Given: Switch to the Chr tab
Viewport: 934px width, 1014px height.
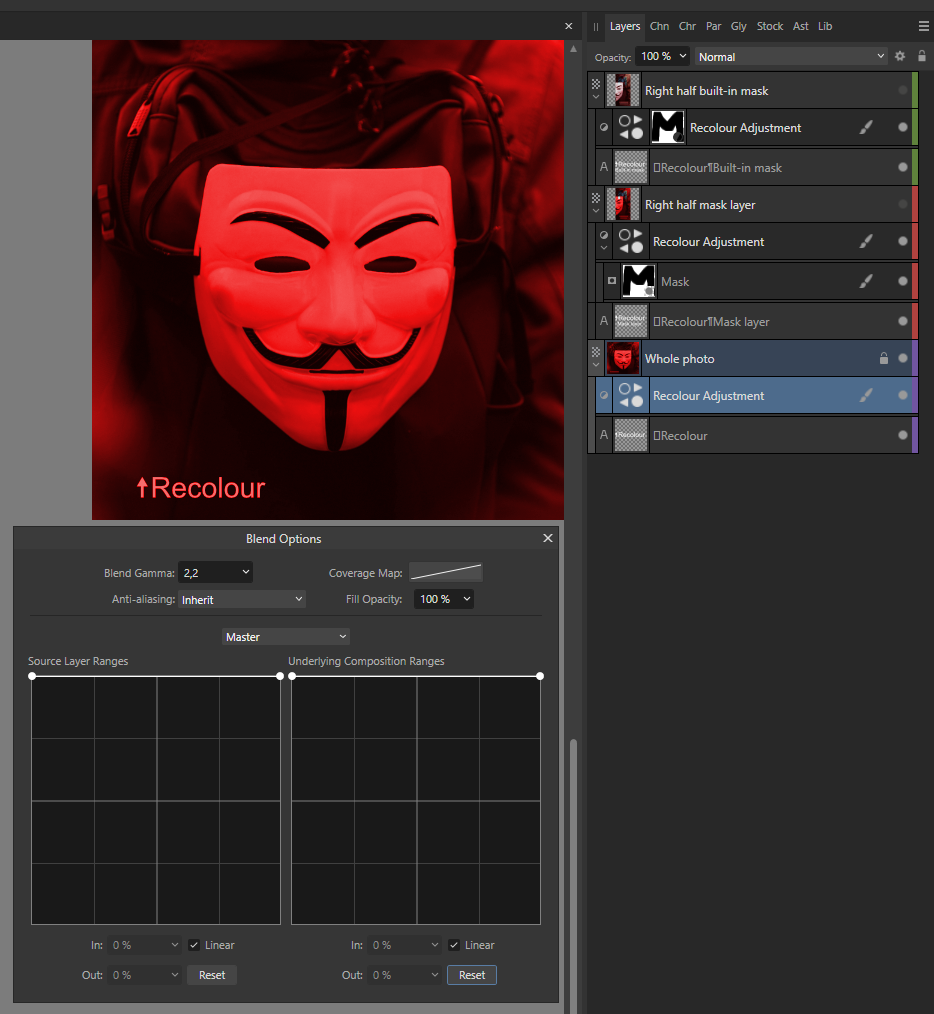Looking at the screenshot, I should click(687, 26).
